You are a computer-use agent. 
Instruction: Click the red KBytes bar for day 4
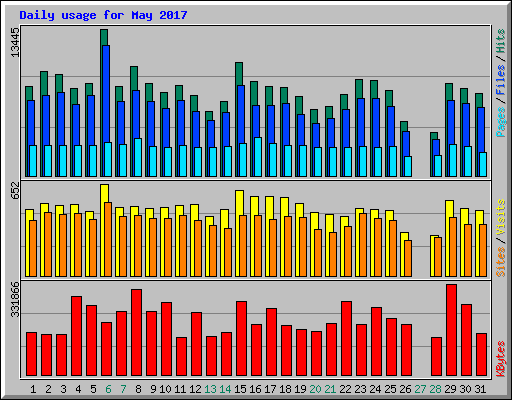(76, 336)
